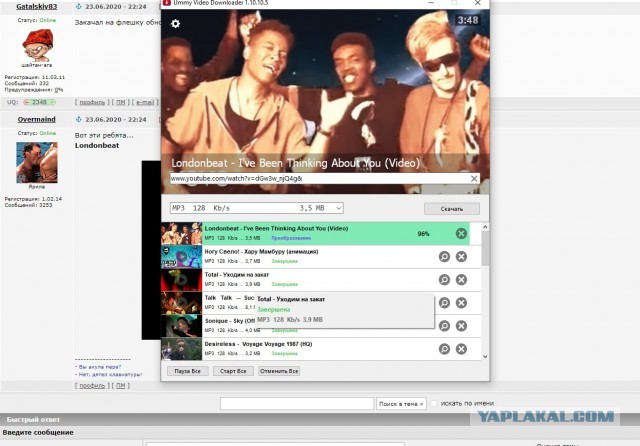The image size is (640, 446).
Task: Click the download list down arrow
Action: pyautogui.click(x=485, y=357)
